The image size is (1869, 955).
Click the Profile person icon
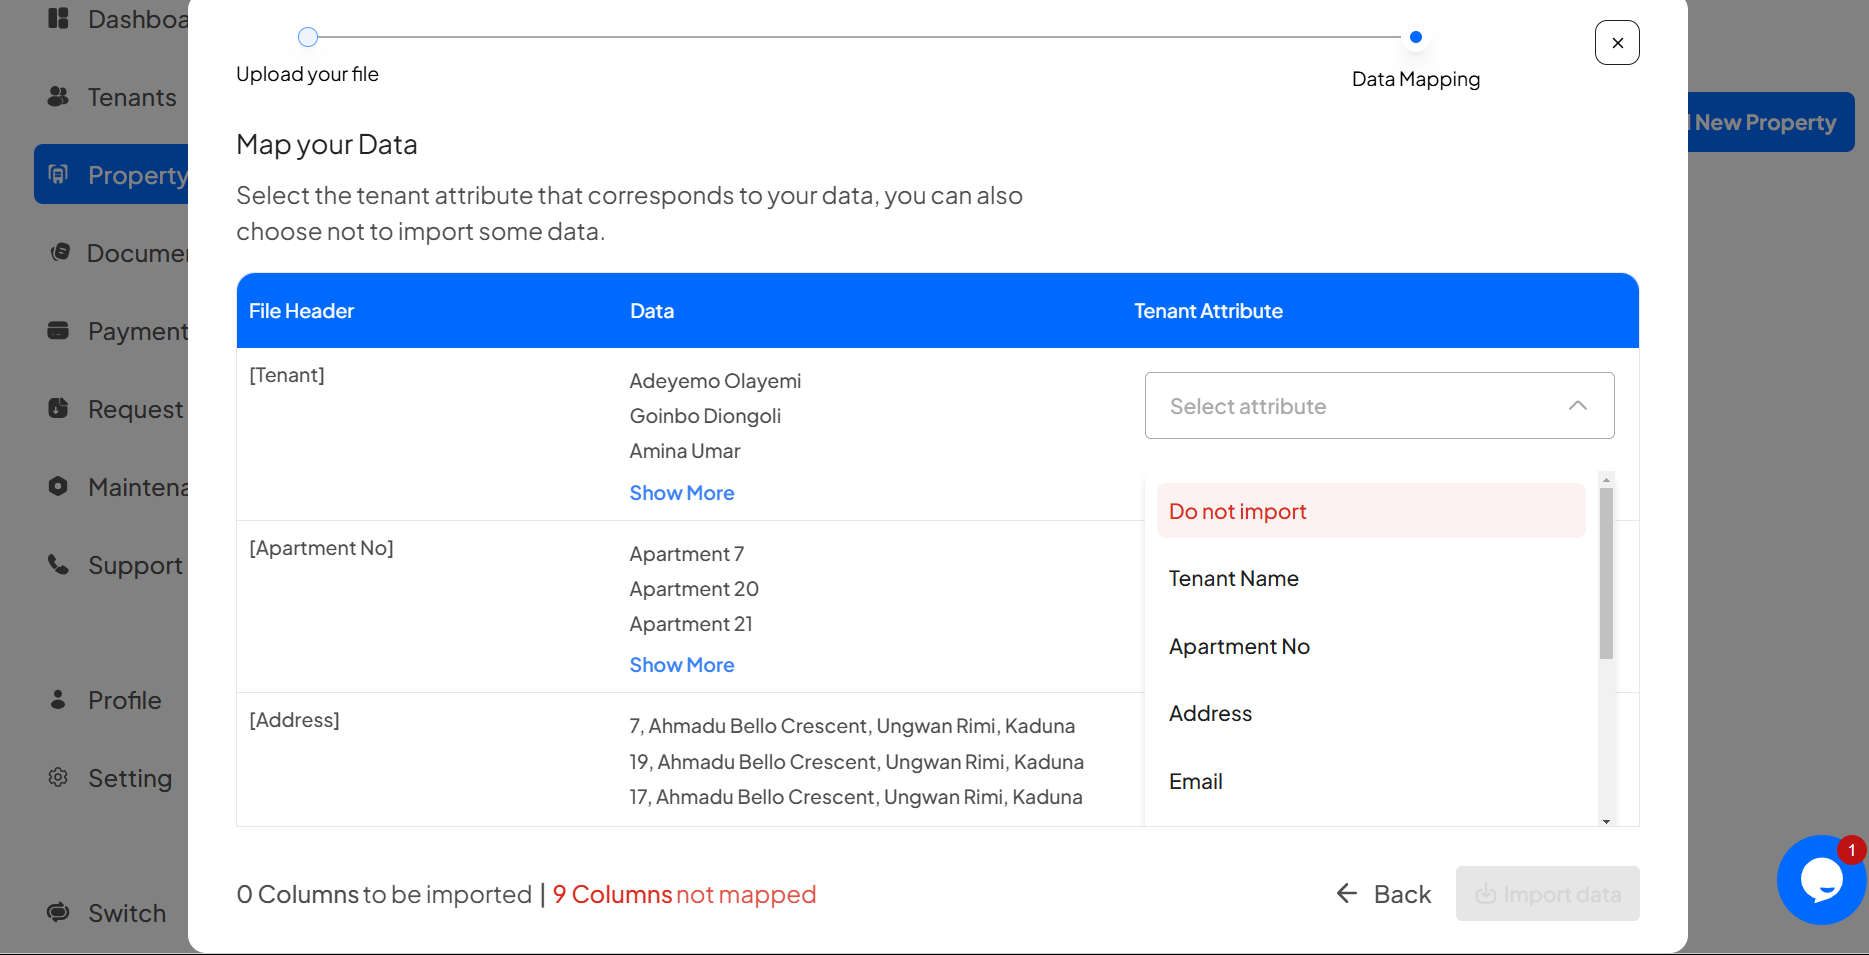click(58, 700)
